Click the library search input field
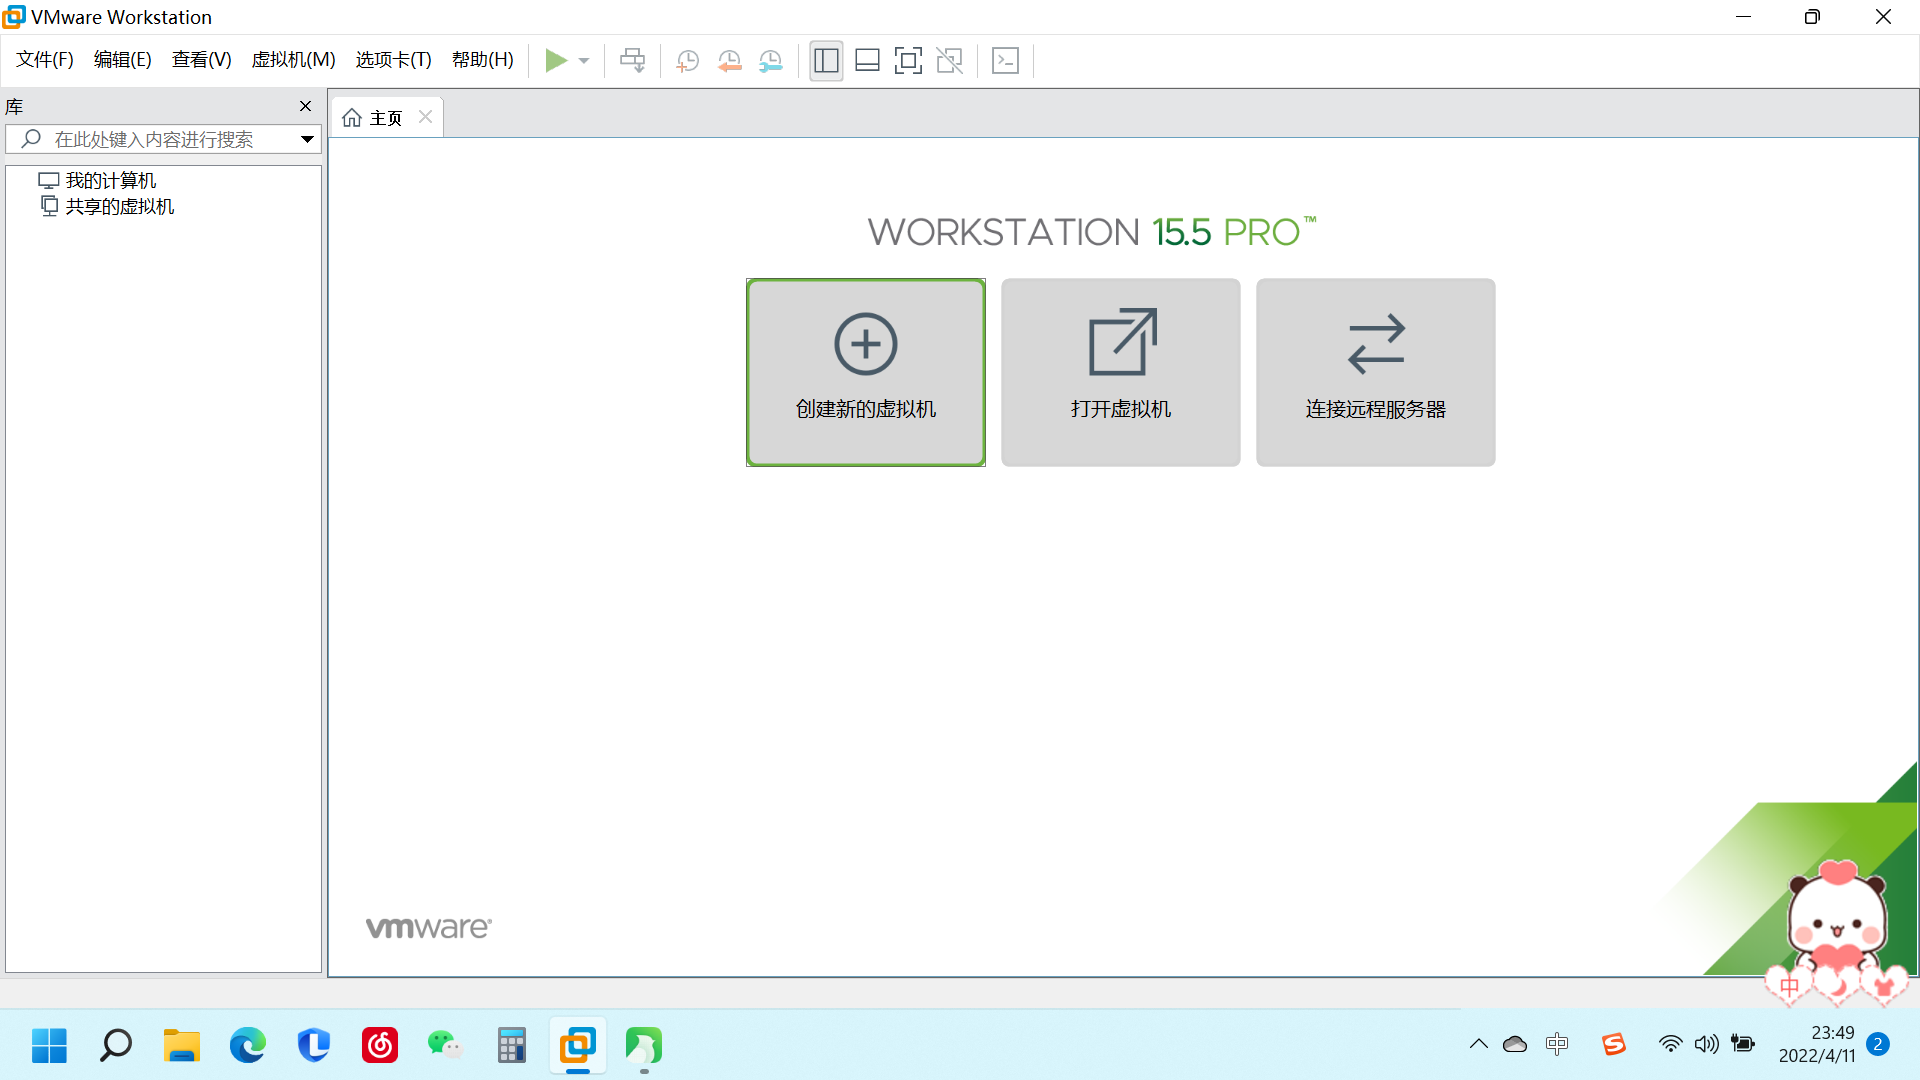 pos(160,139)
